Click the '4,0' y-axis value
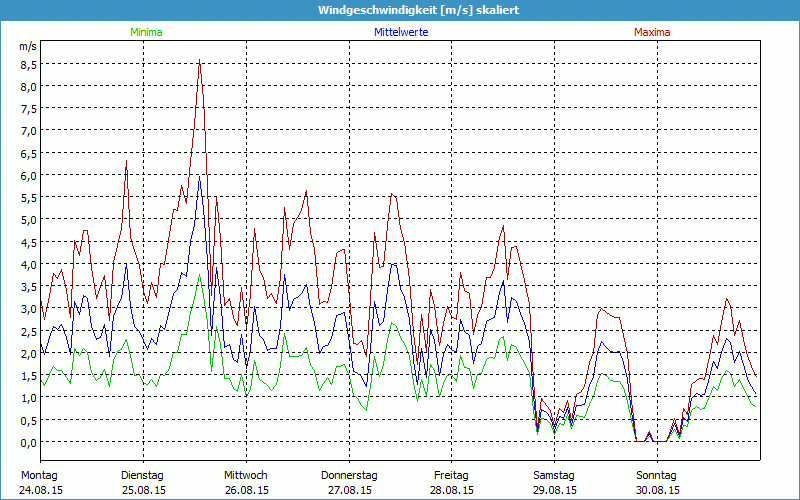 point(29,265)
